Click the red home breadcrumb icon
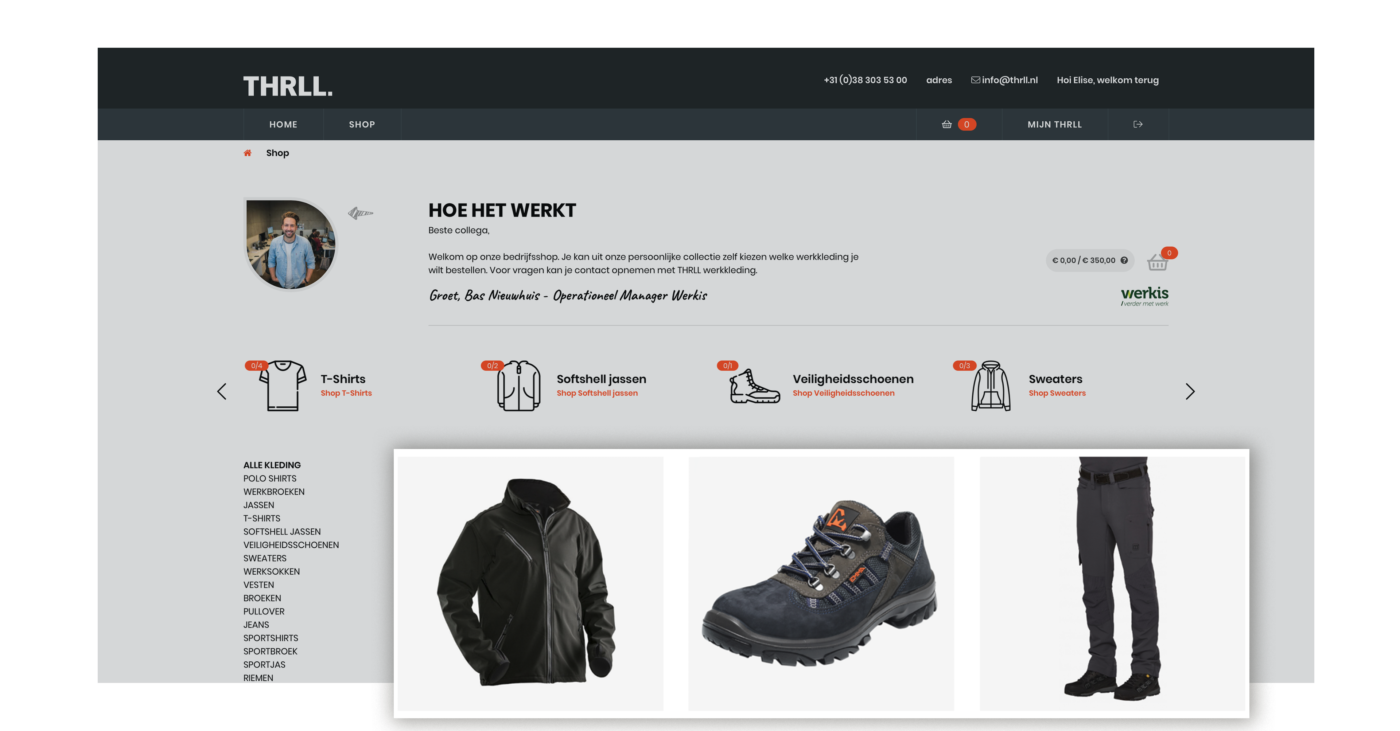 click(248, 153)
